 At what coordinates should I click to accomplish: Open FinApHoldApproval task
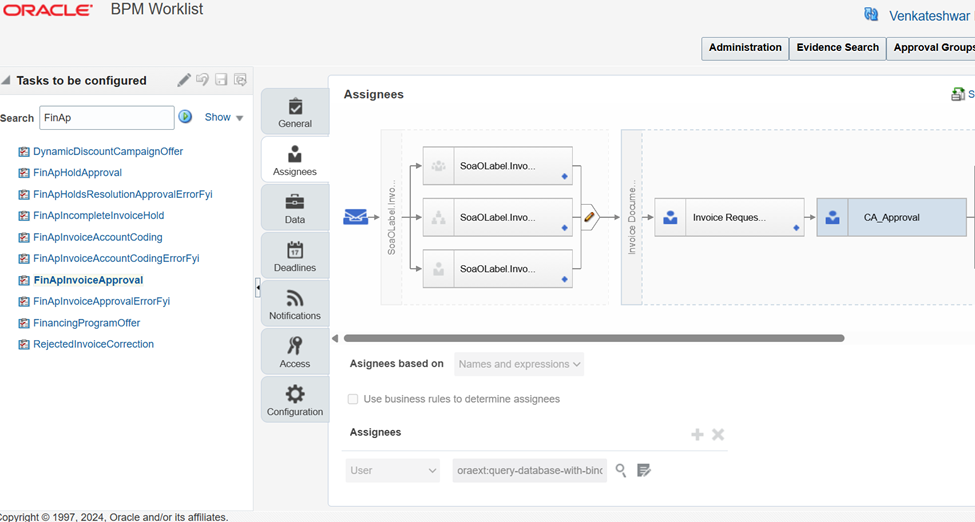coord(77,172)
